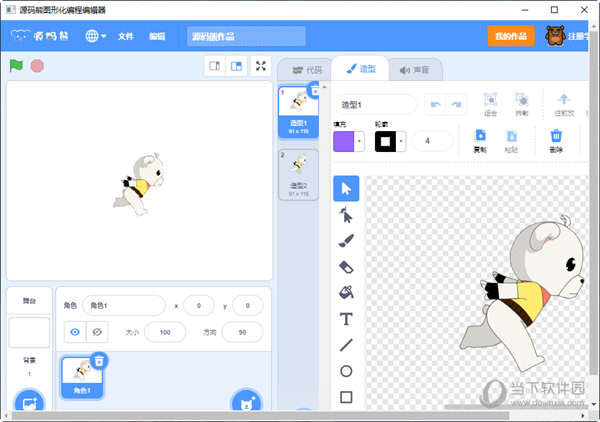Click the add sprite cat button
Screen dimensions: 600x422
click(x=247, y=402)
